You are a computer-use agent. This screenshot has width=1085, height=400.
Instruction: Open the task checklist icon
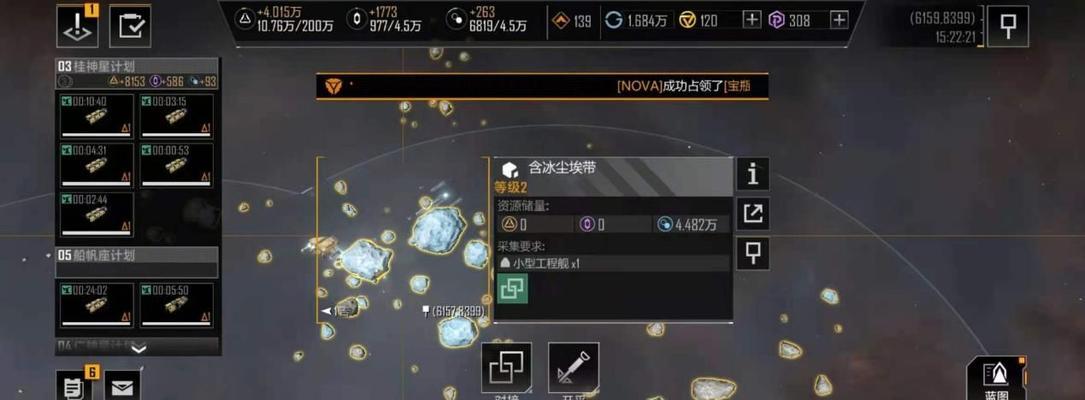tap(130, 26)
